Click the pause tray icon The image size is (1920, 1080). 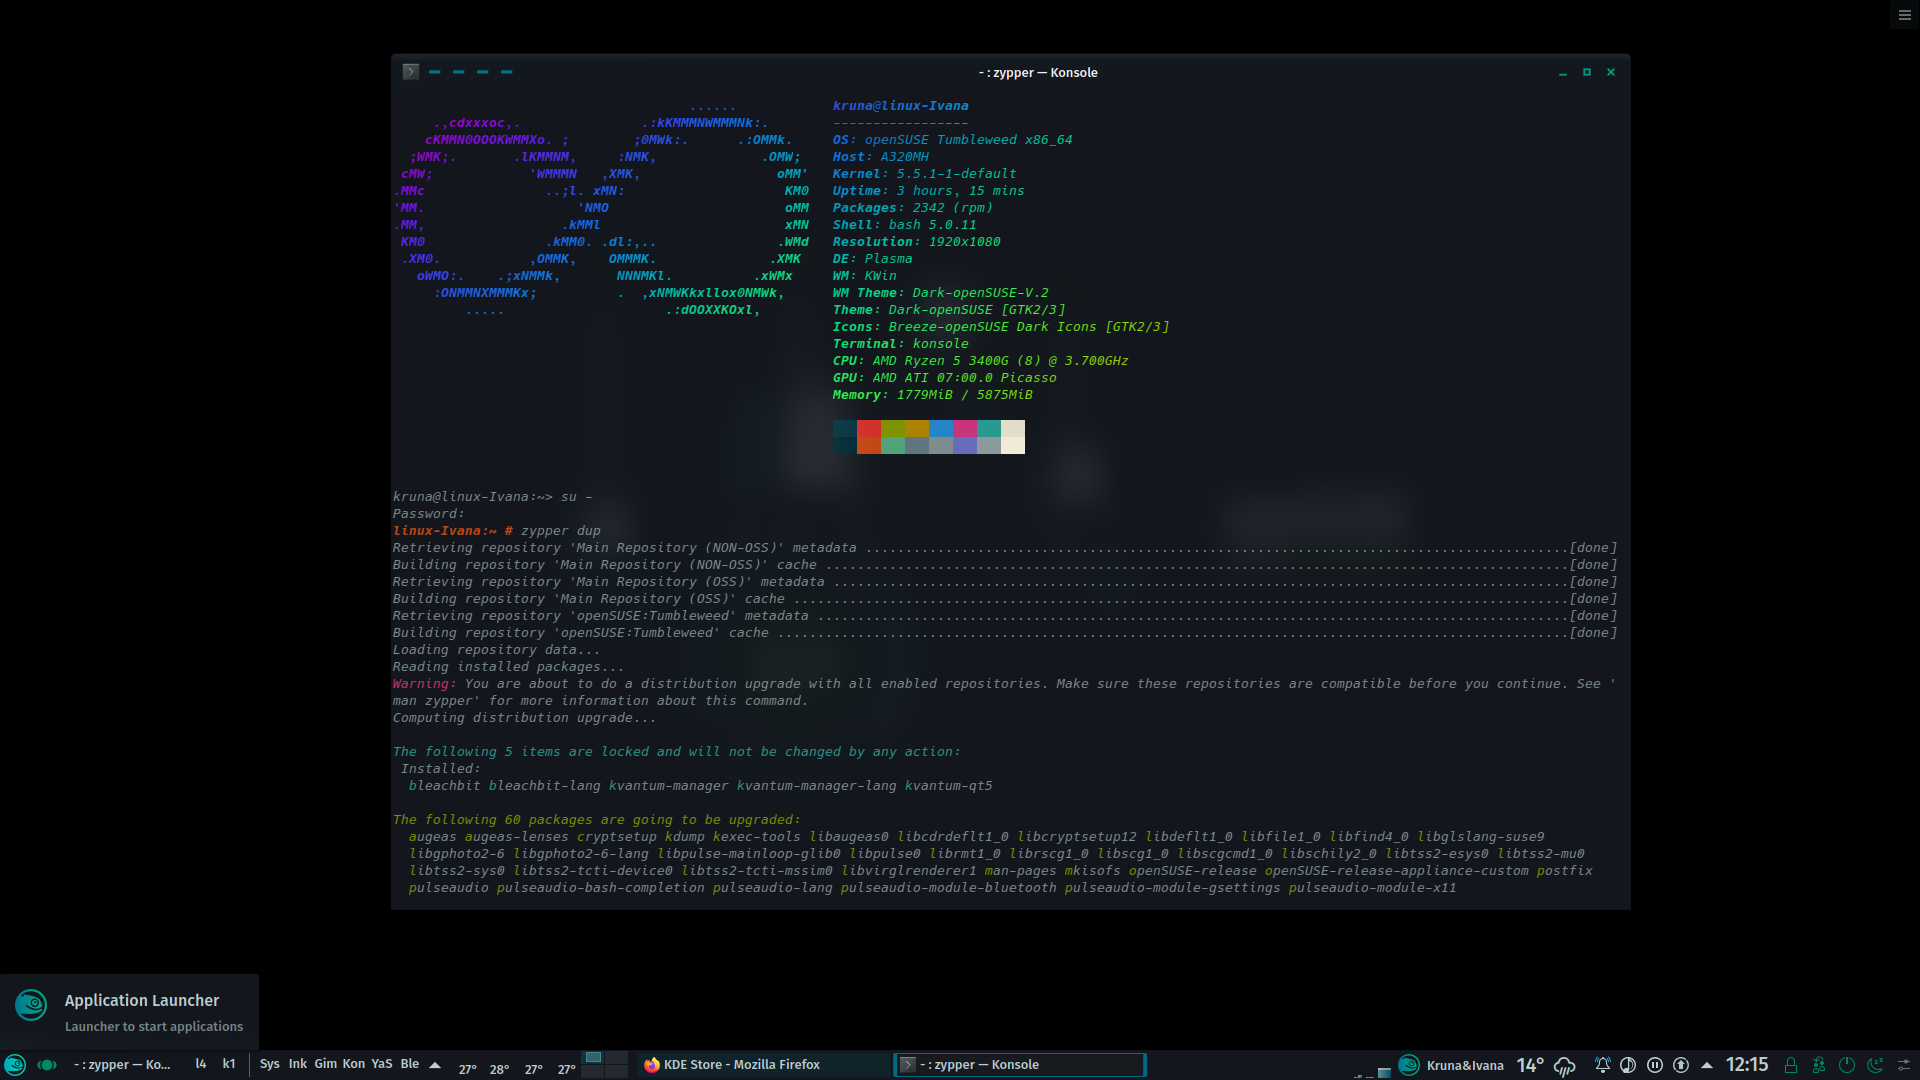tap(1655, 1065)
